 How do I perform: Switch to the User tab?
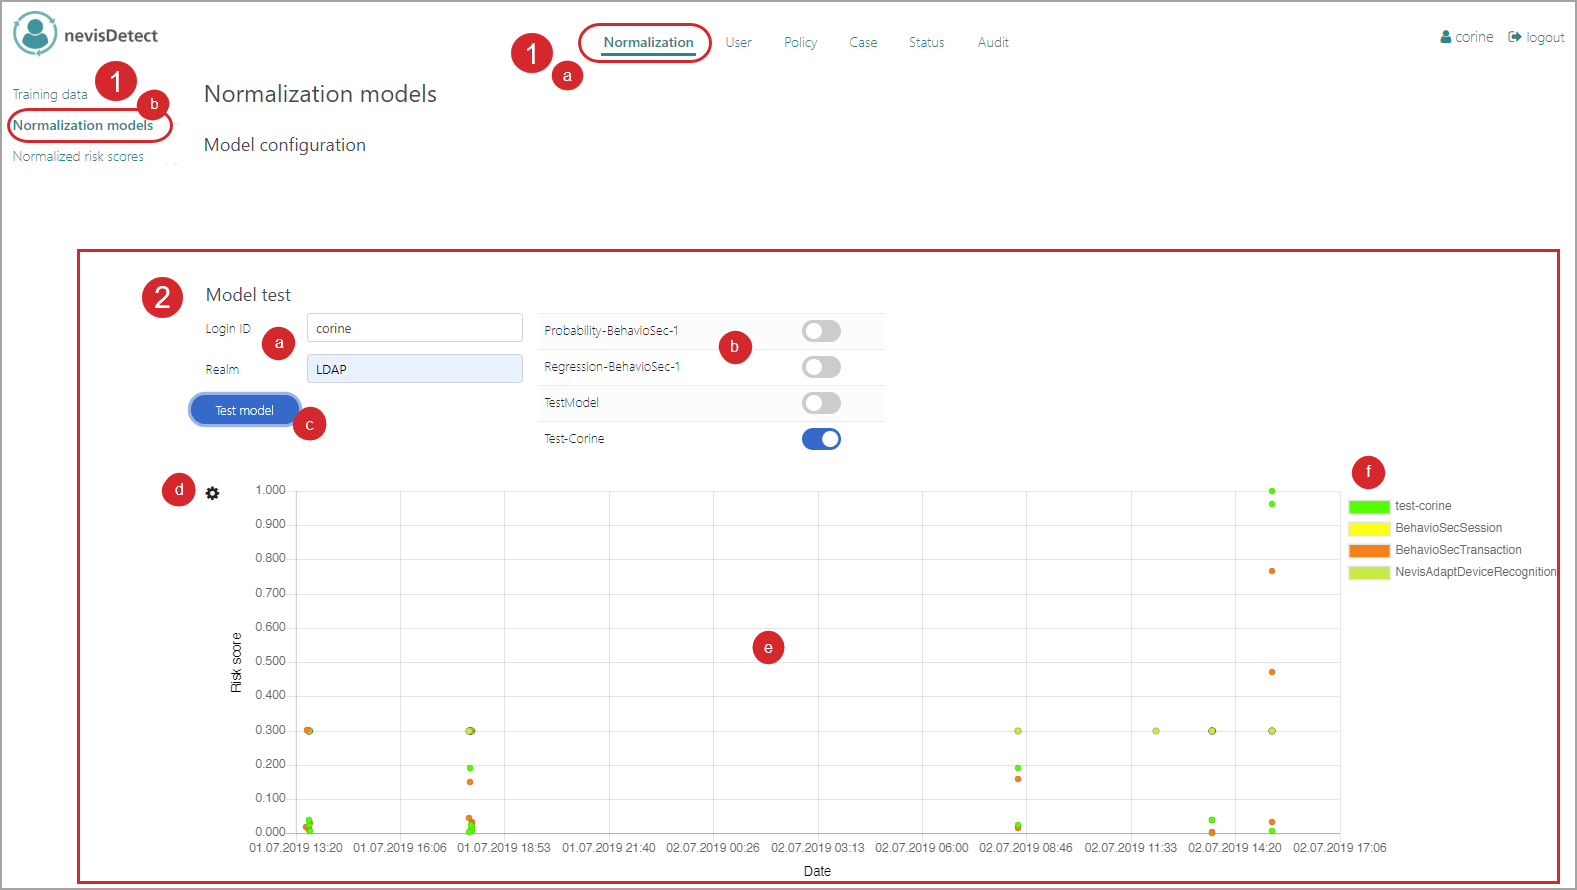pyautogui.click(x=738, y=42)
